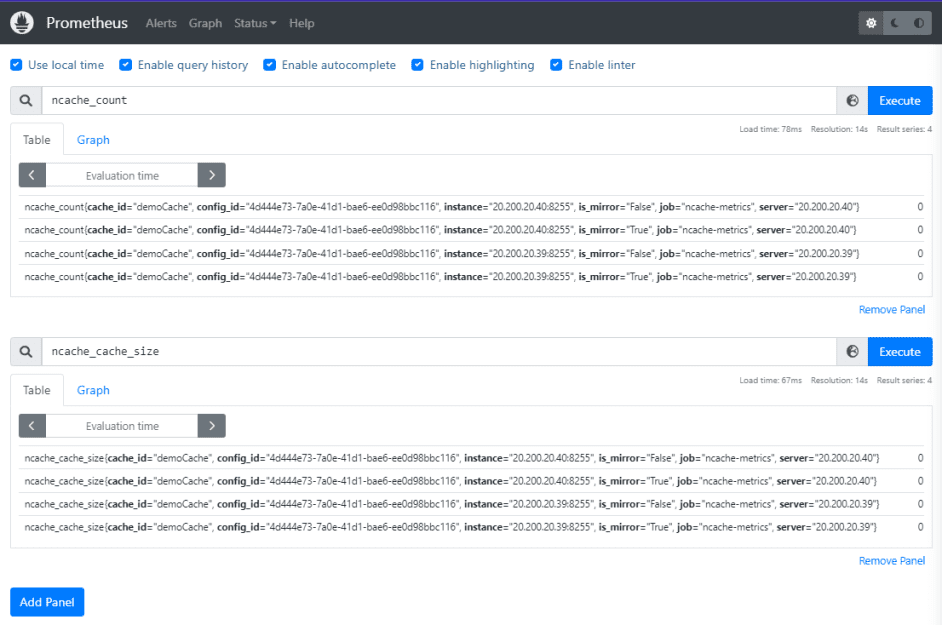Viewport: 942px width, 625px height.
Task: Switch to light theme sun icon
Action: tap(871, 23)
